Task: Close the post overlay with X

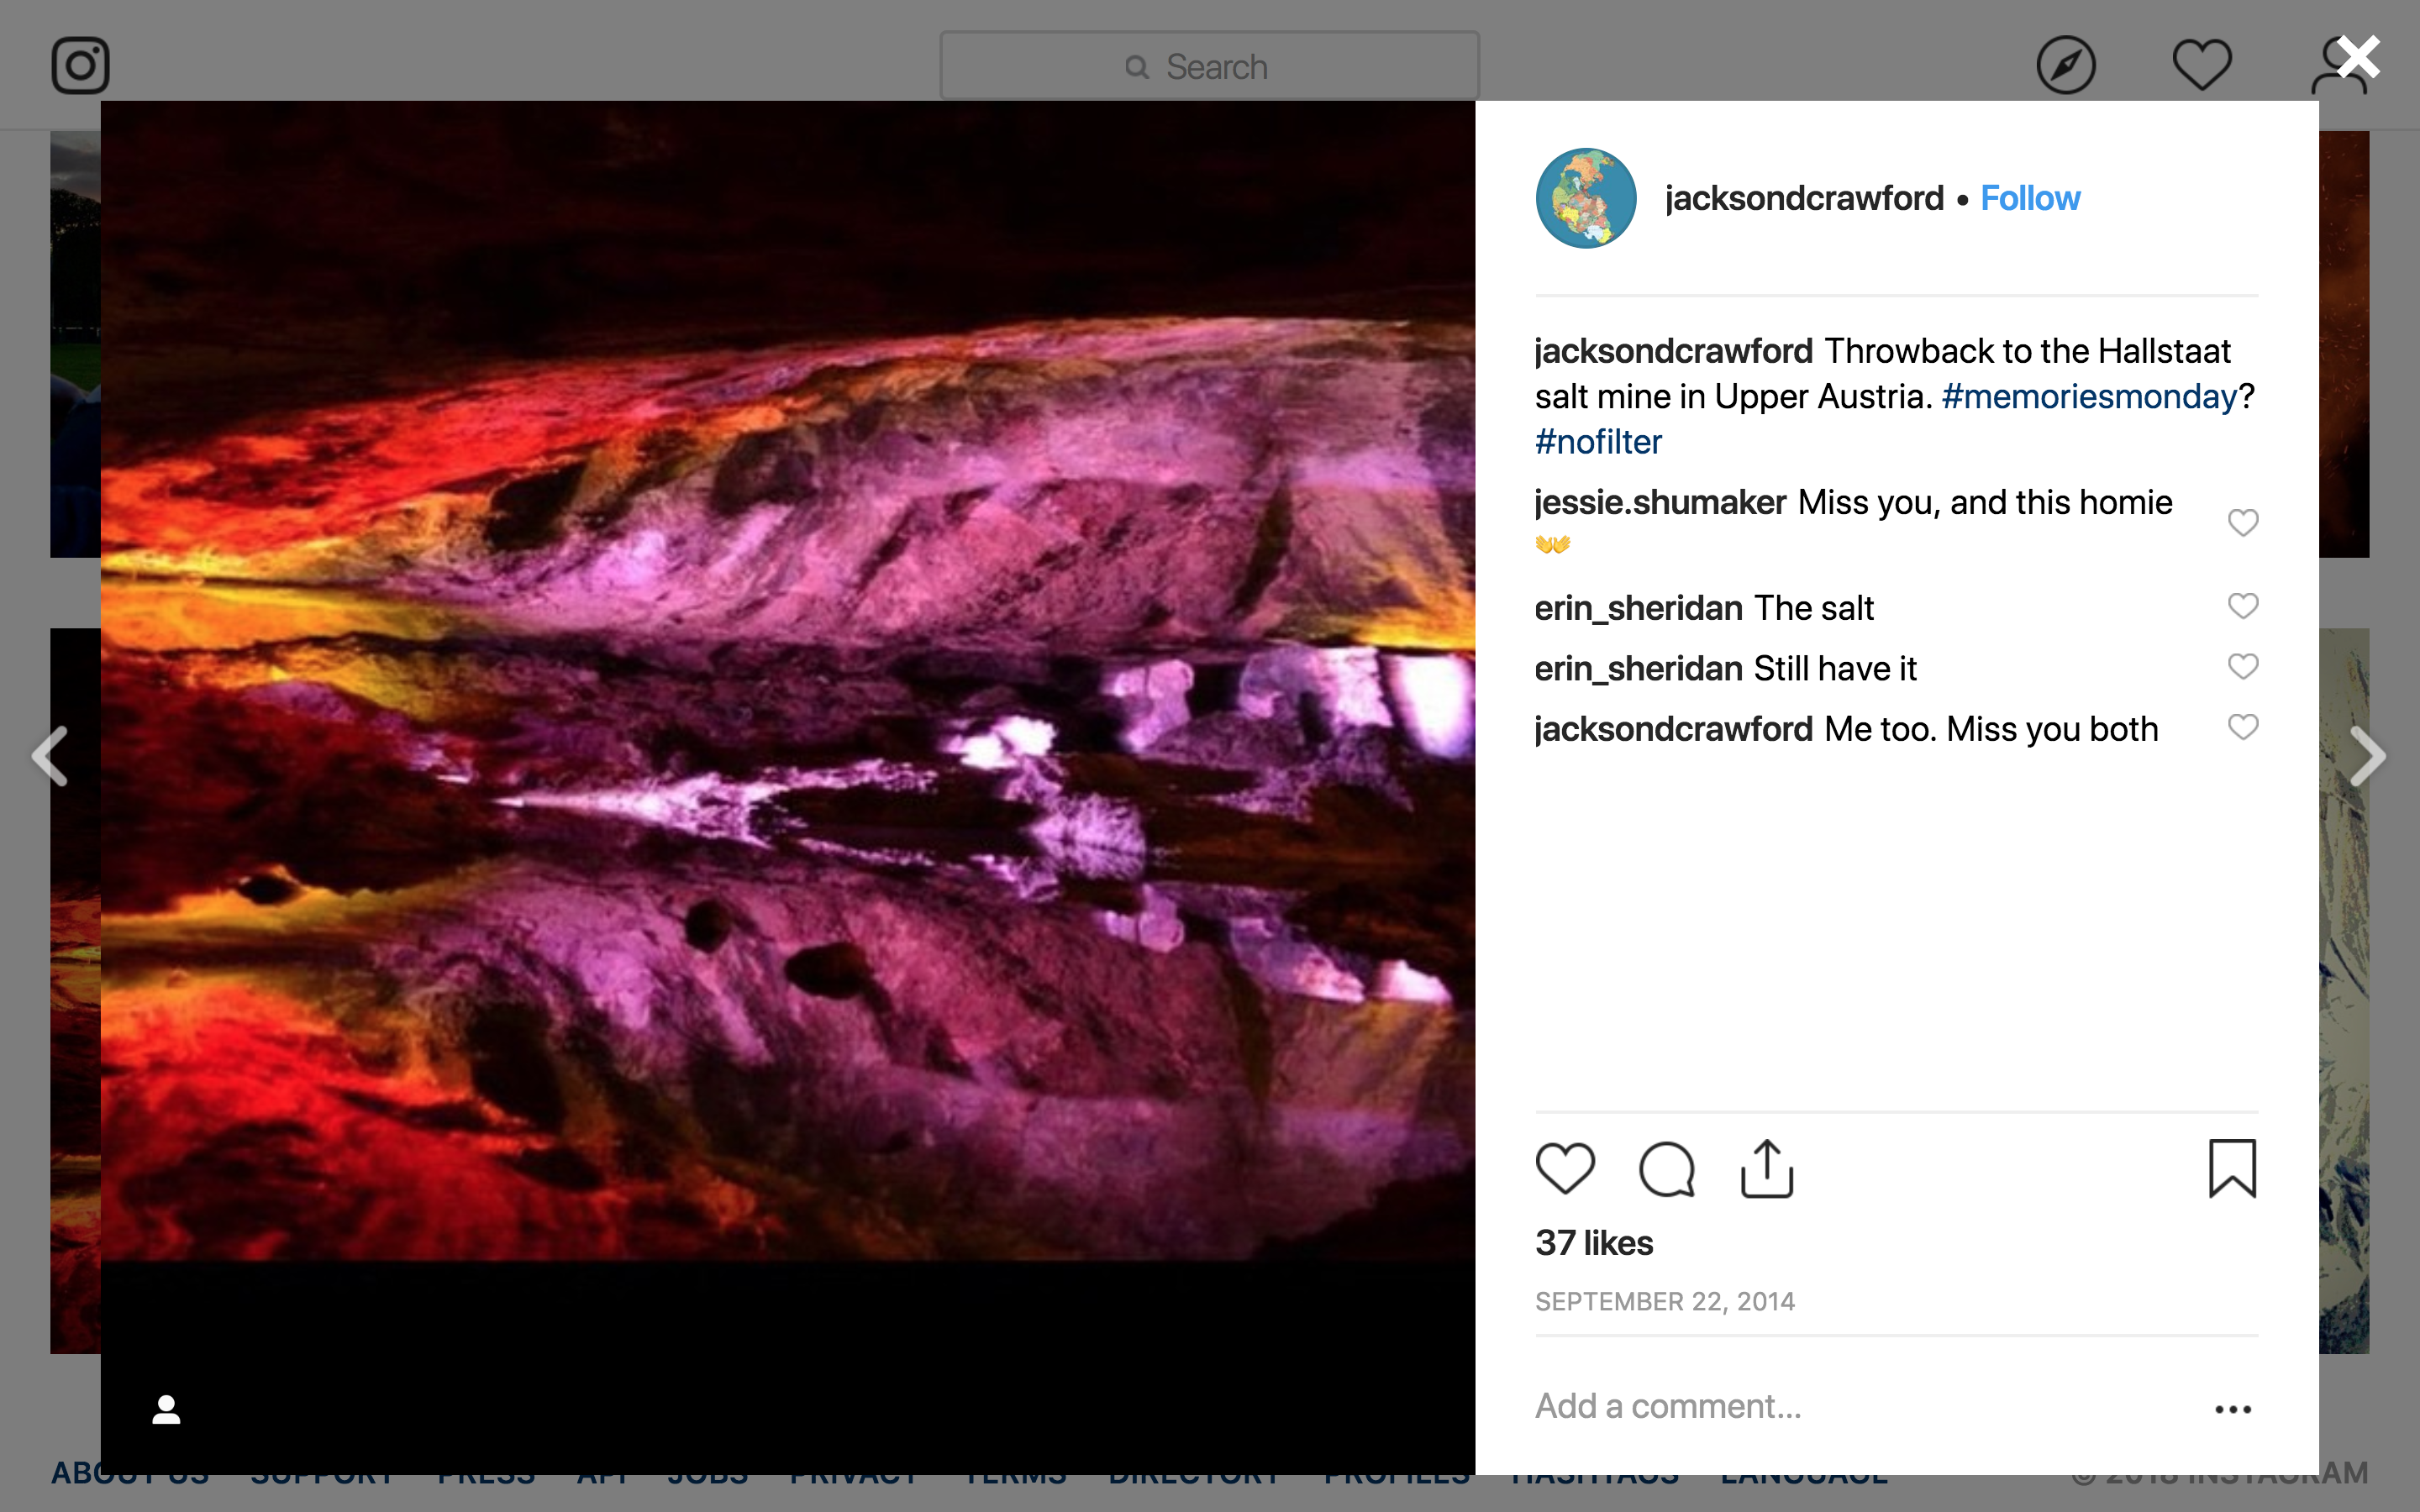Action: [2357, 58]
